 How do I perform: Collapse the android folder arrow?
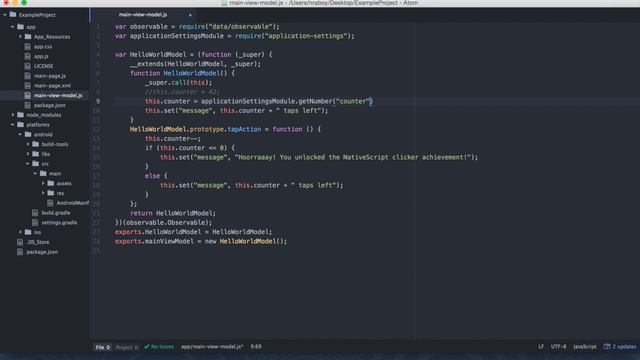[20, 134]
